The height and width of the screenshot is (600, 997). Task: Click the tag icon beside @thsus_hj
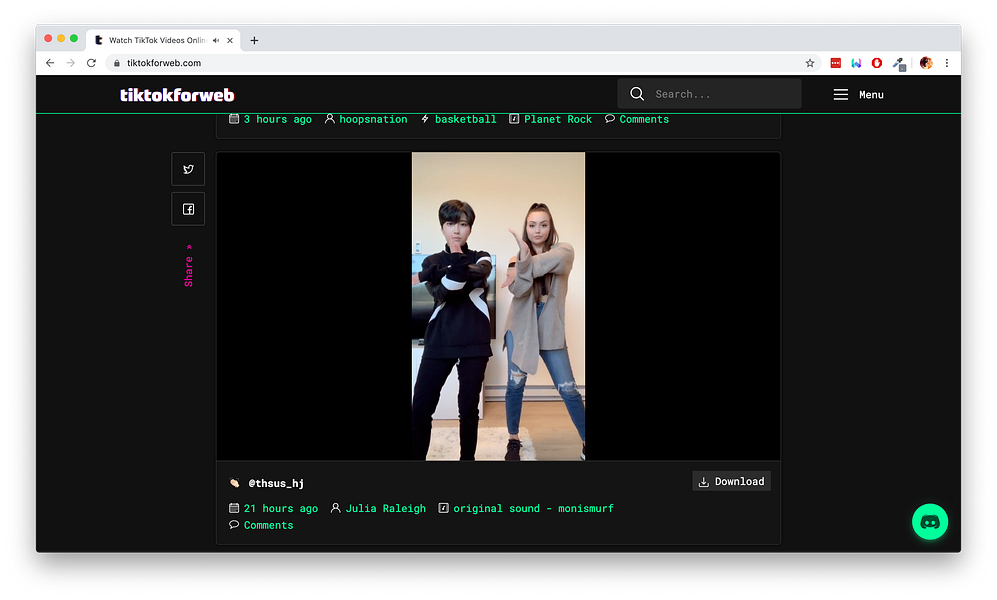233,483
